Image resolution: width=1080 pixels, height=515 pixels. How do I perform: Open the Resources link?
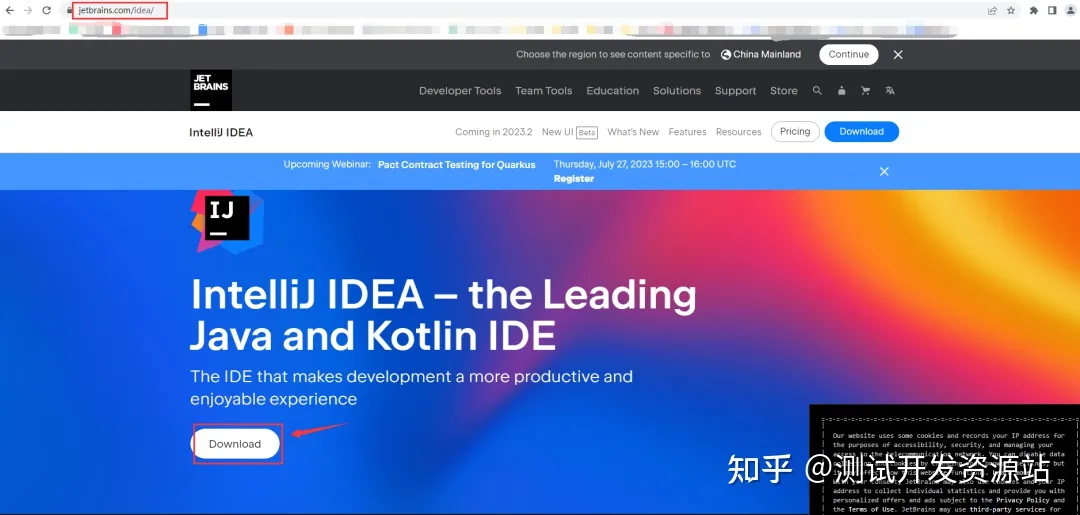click(x=738, y=132)
